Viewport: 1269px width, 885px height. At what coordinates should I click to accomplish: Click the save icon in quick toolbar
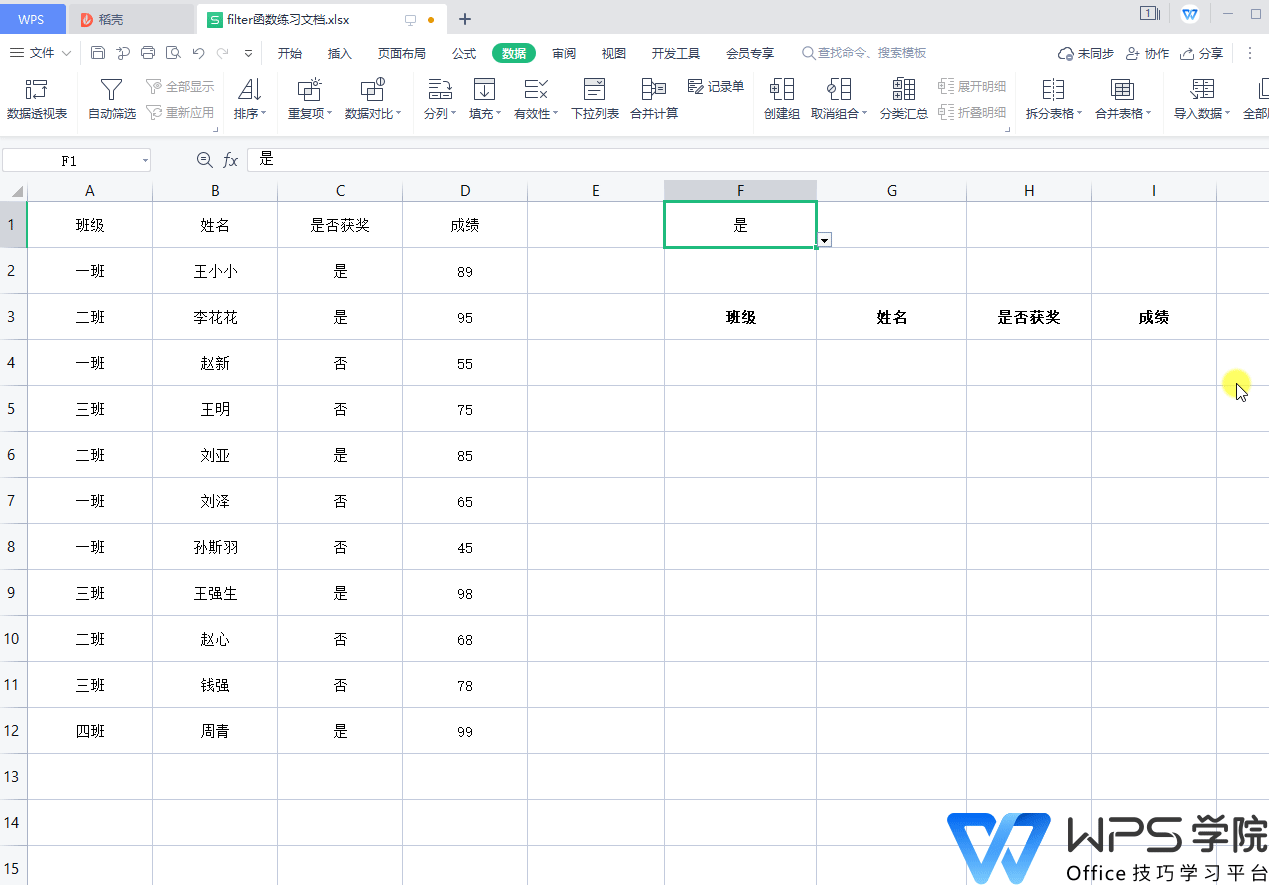[97, 53]
